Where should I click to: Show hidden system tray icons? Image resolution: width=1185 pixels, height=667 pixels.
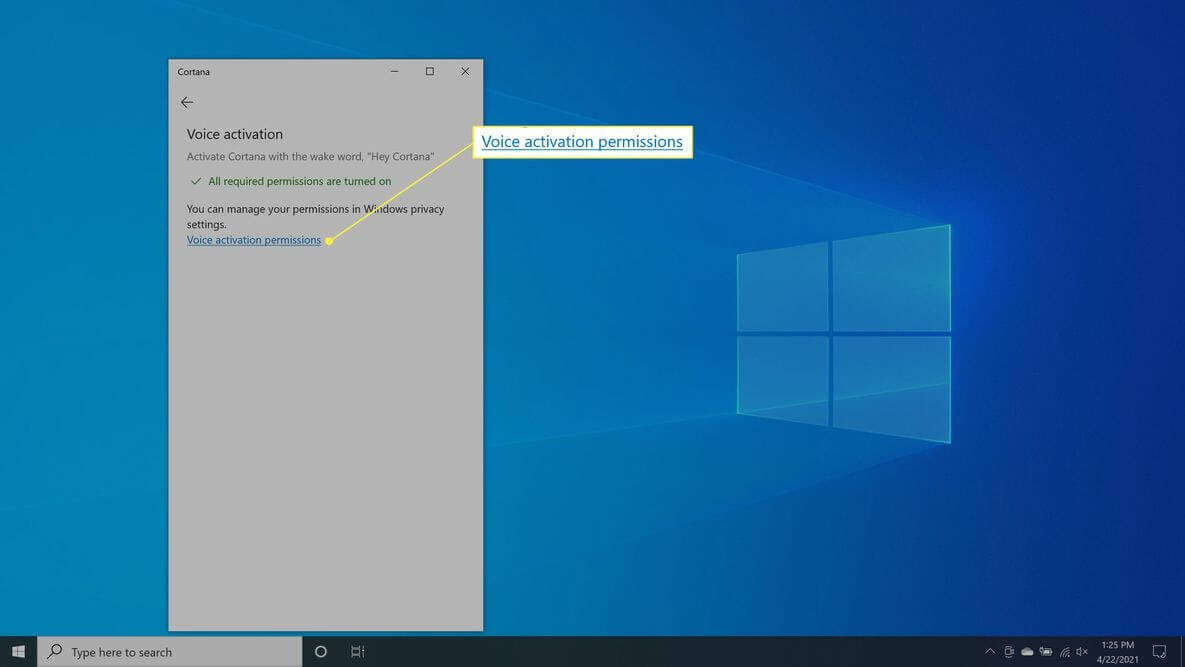pyautogui.click(x=990, y=651)
